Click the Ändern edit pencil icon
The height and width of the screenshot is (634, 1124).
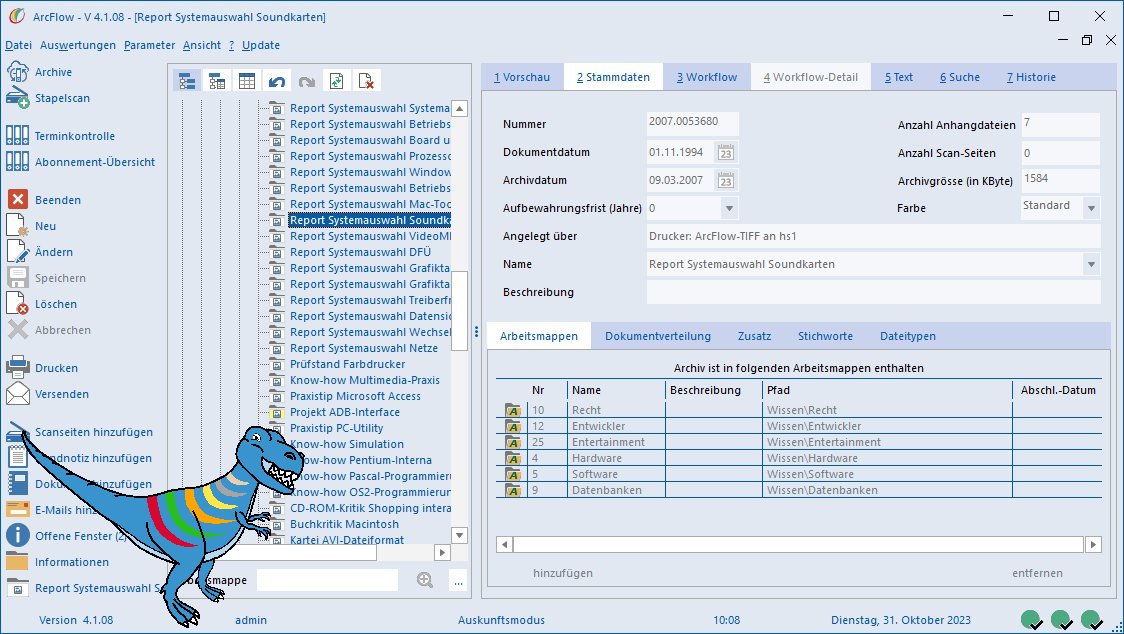coord(17,252)
